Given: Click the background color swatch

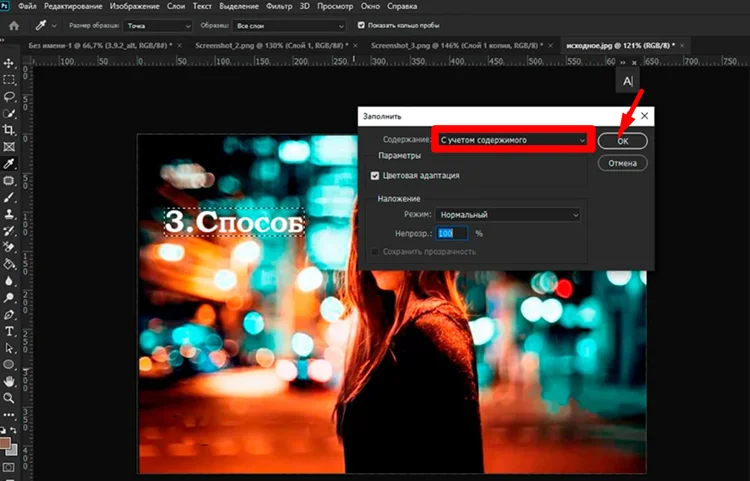Looking at the screenshot, I should coord(13,450).
